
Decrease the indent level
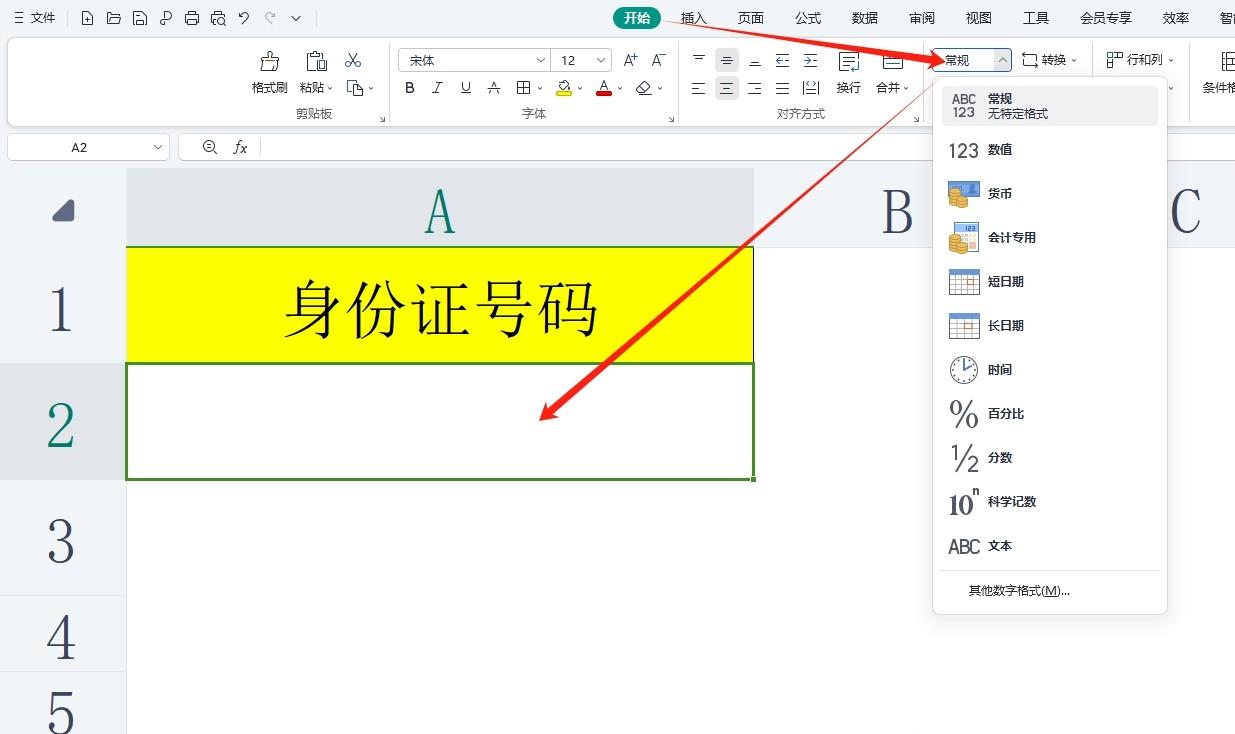tap(783, 60)
